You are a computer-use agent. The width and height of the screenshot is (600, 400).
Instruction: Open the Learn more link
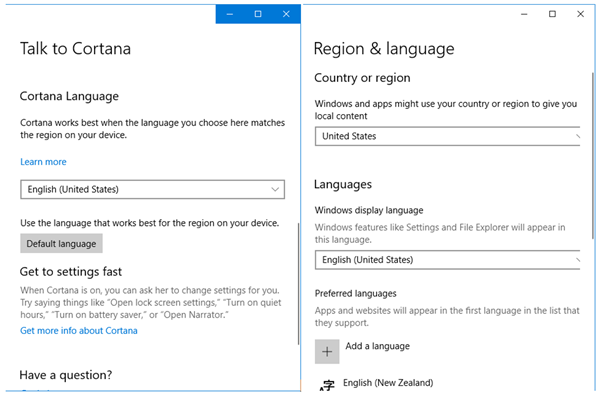(x=43, y=162)
